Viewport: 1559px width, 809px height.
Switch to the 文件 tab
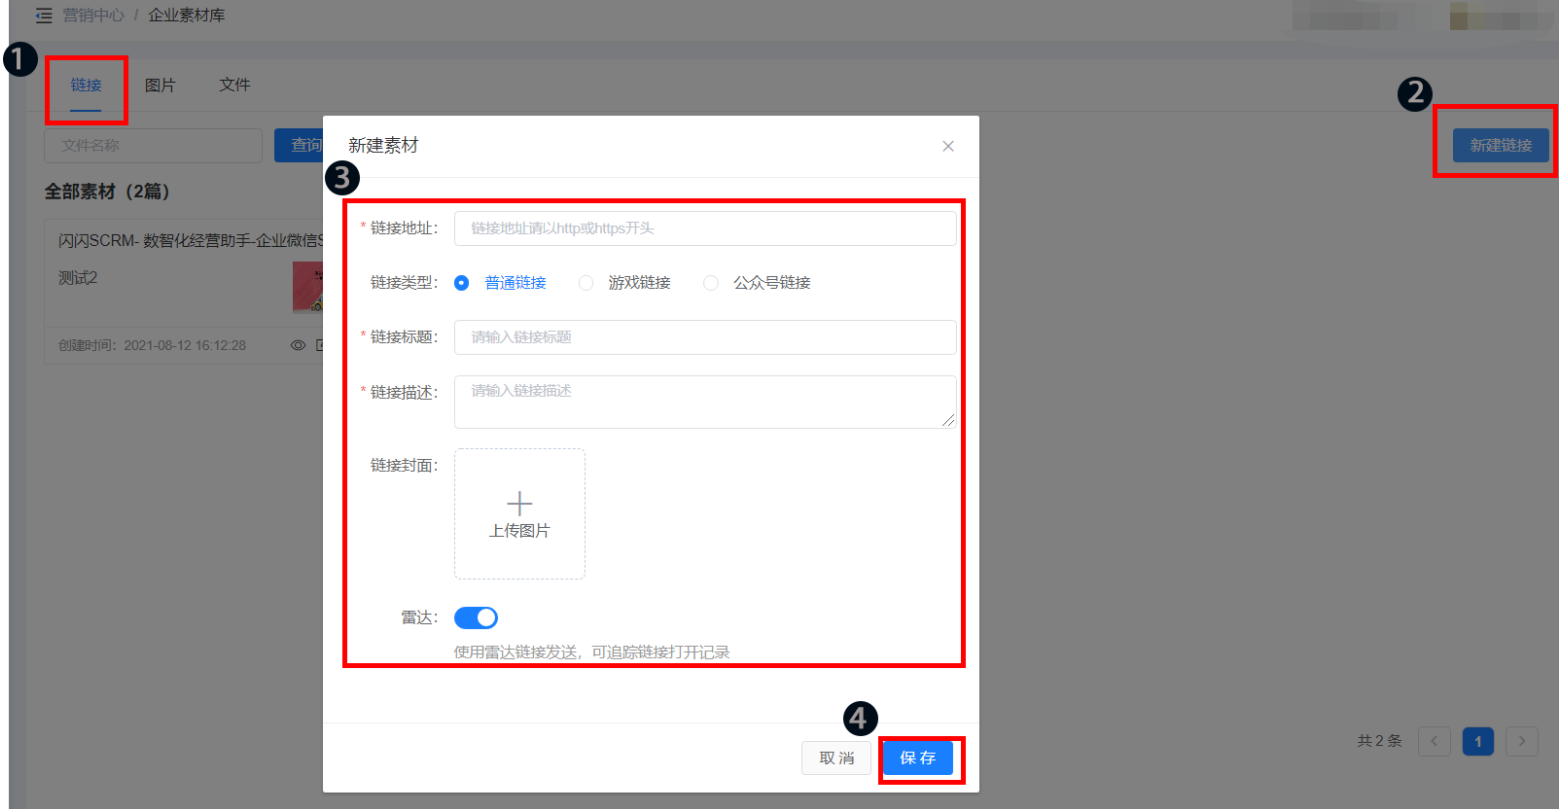pyautogui.click(x=234, y=85)
